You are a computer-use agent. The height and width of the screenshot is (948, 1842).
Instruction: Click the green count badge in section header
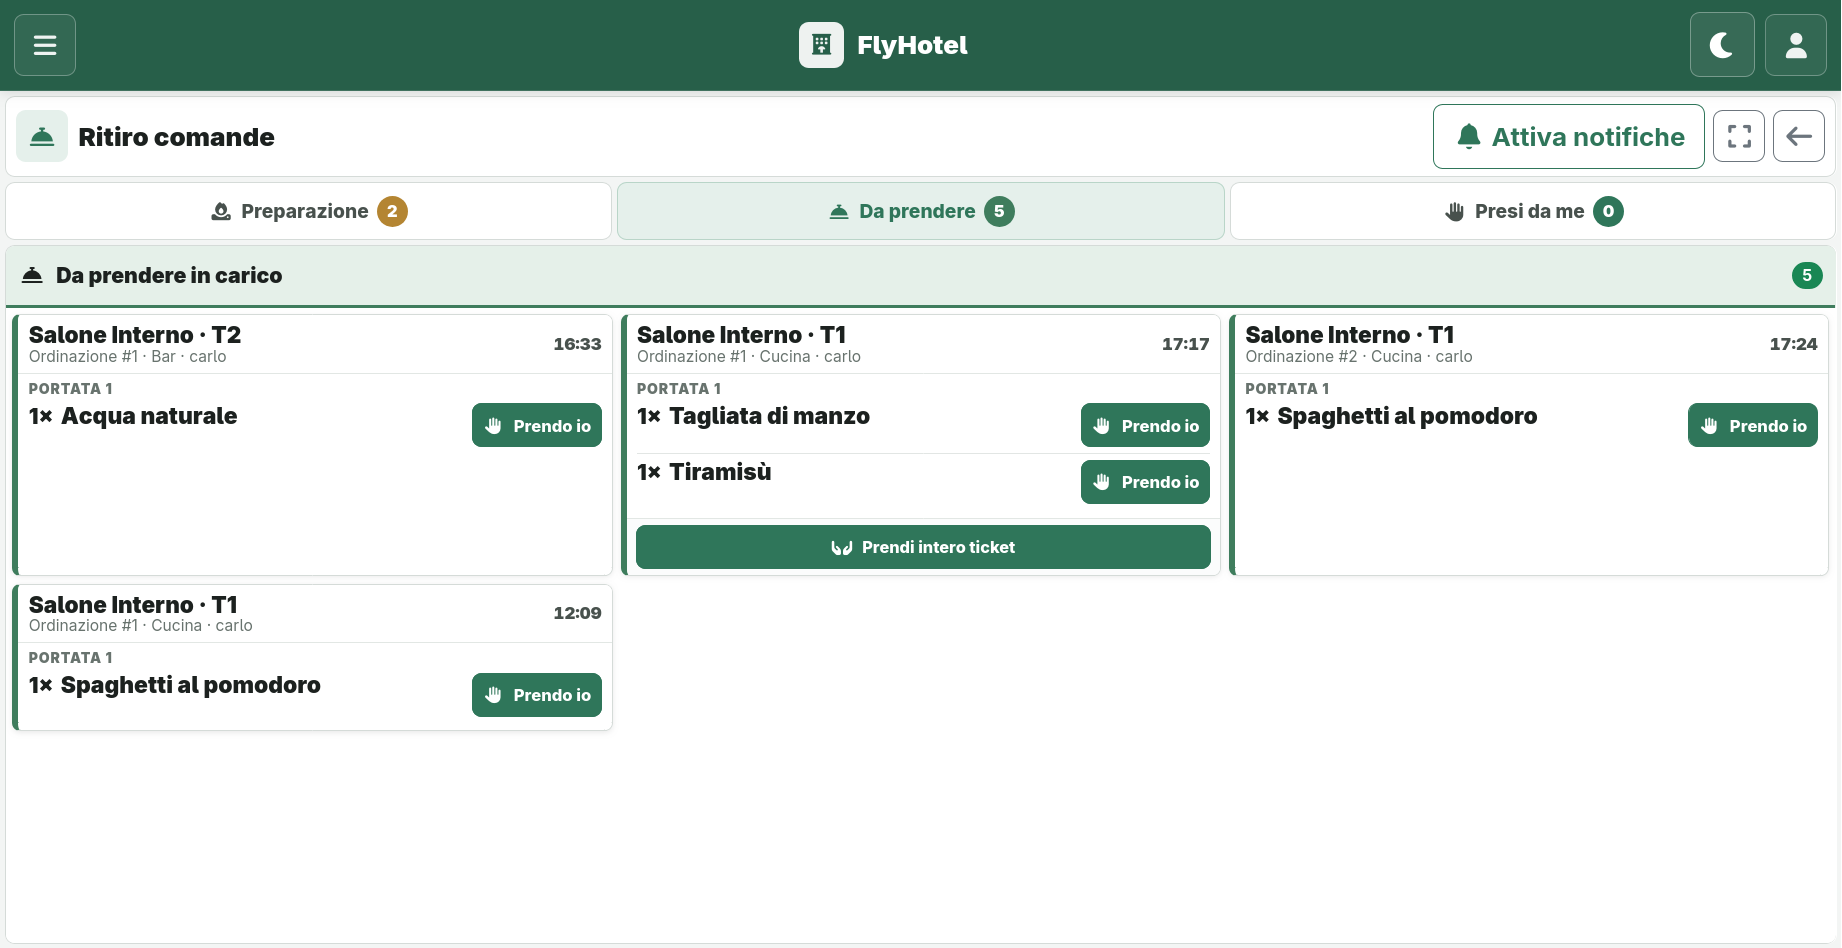(x=1807, y=275)
